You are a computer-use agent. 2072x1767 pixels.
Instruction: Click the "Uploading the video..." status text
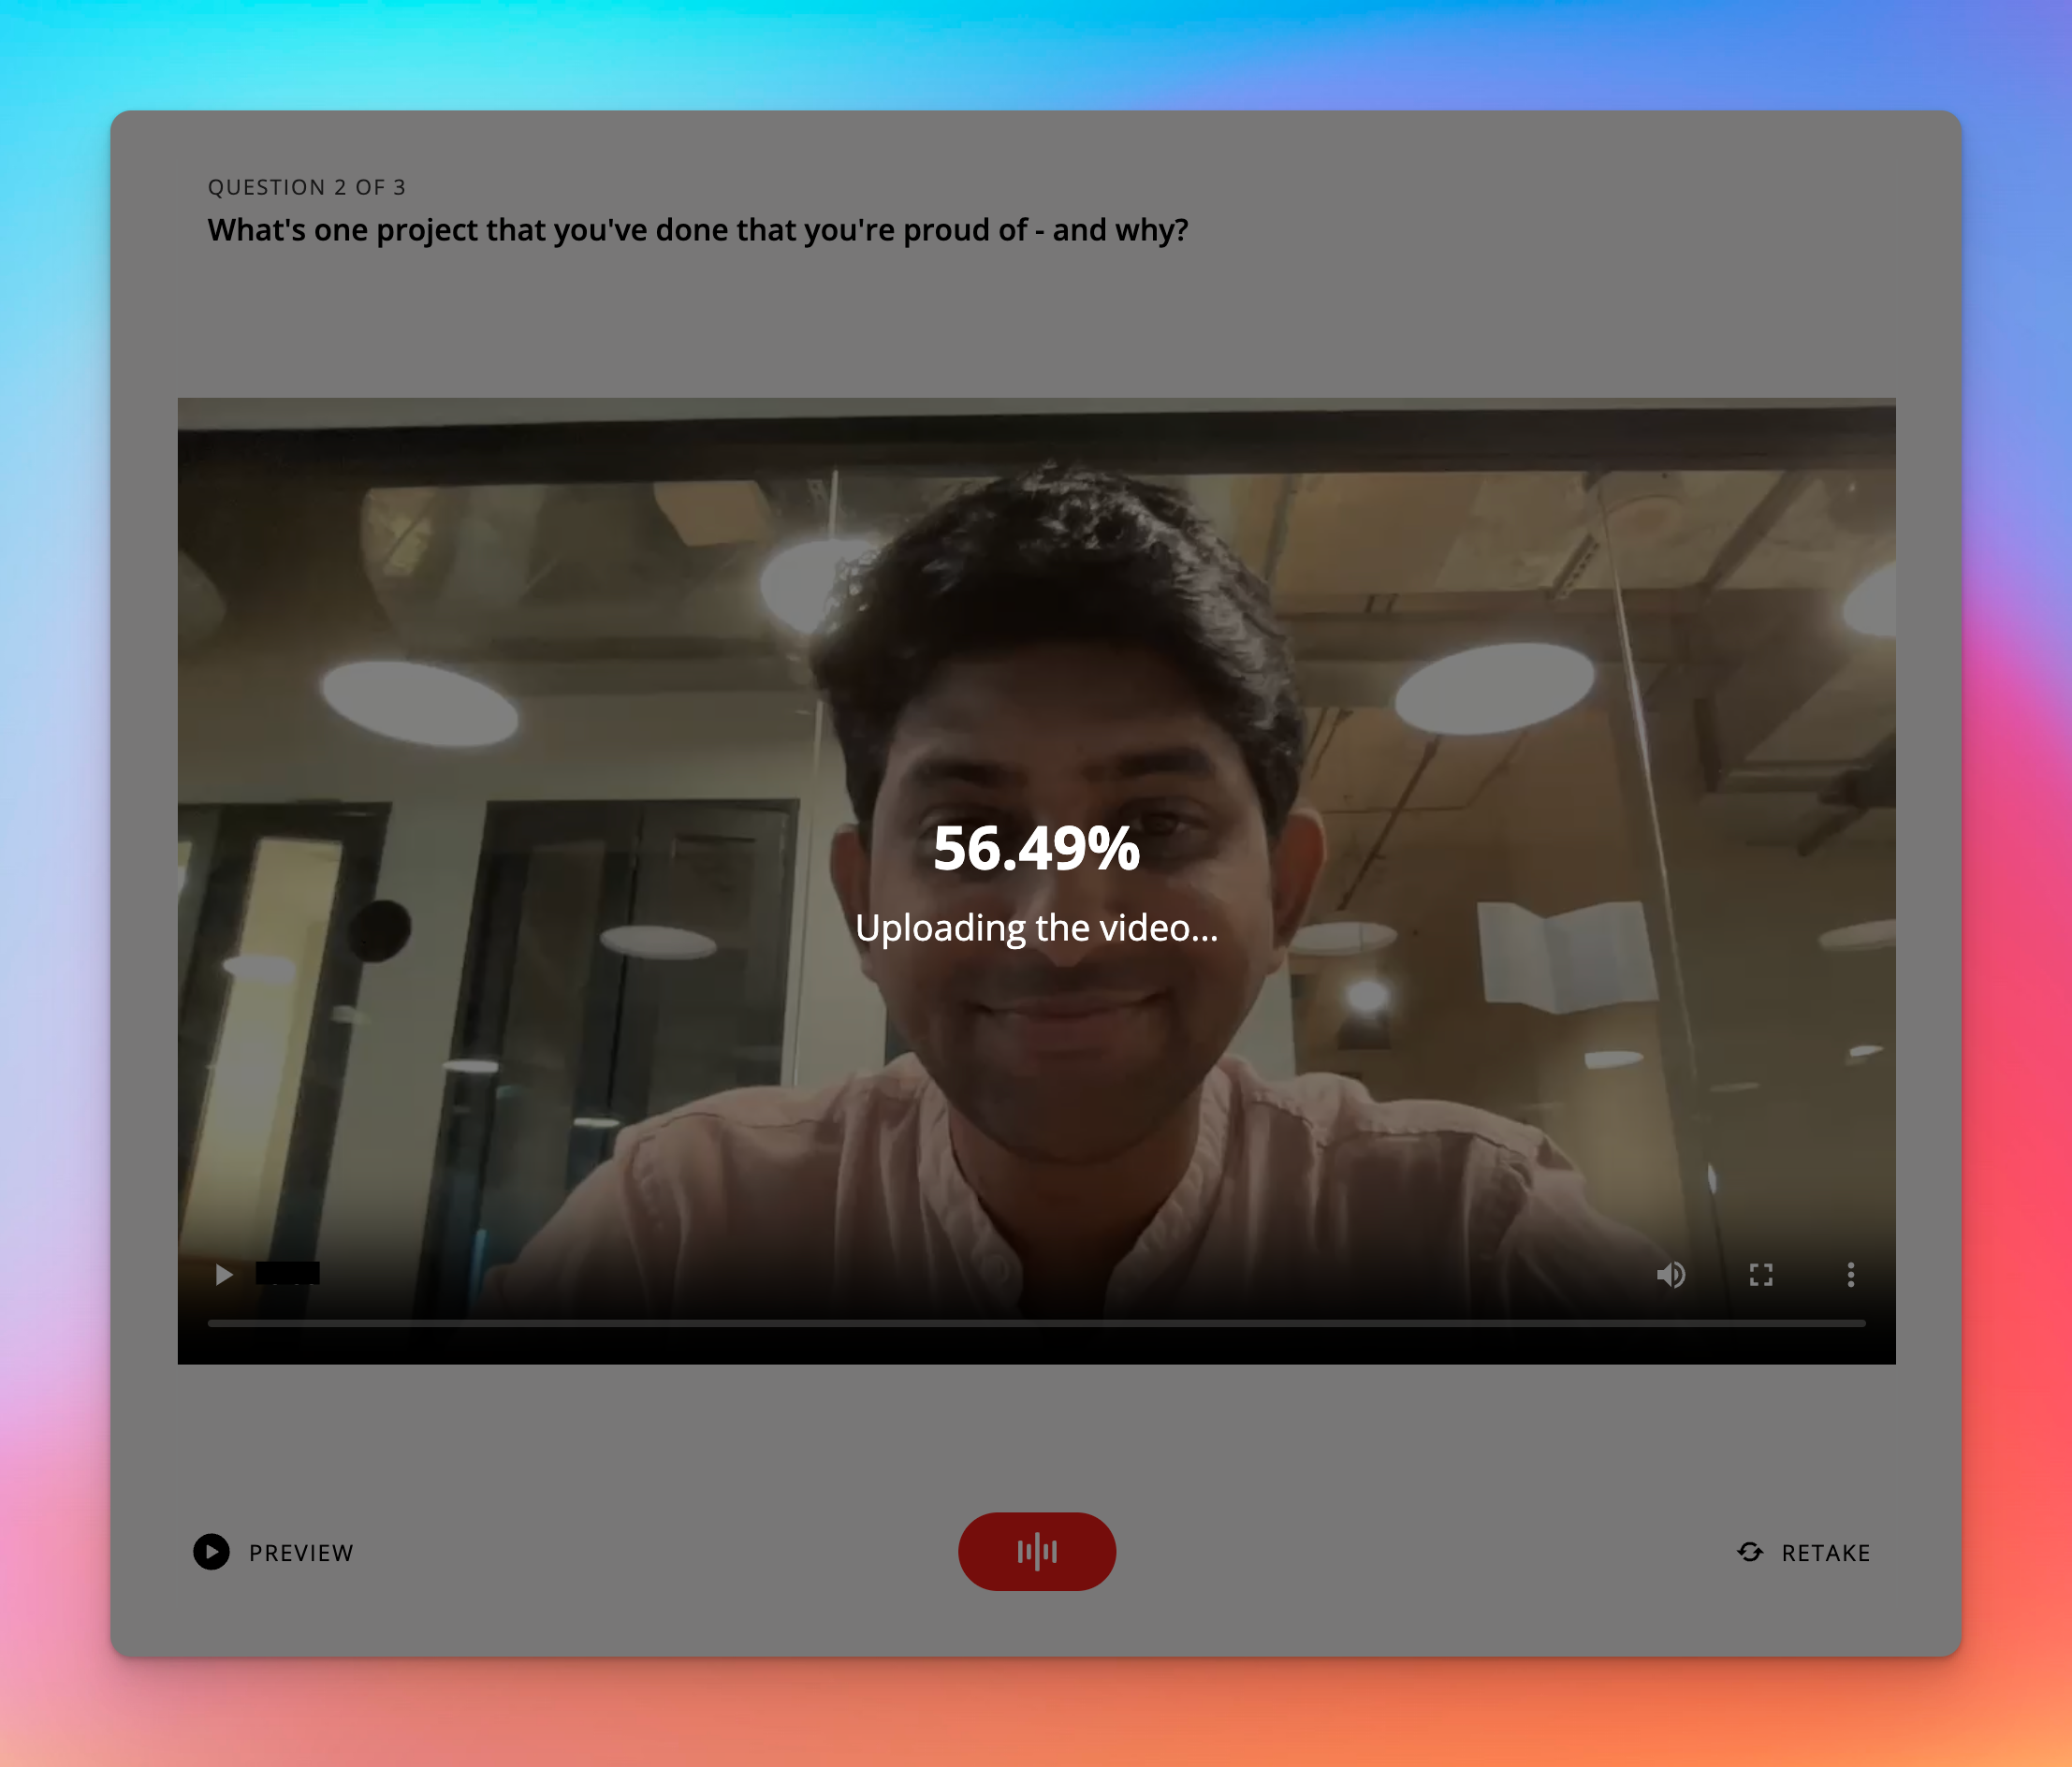pos(1036,928)
